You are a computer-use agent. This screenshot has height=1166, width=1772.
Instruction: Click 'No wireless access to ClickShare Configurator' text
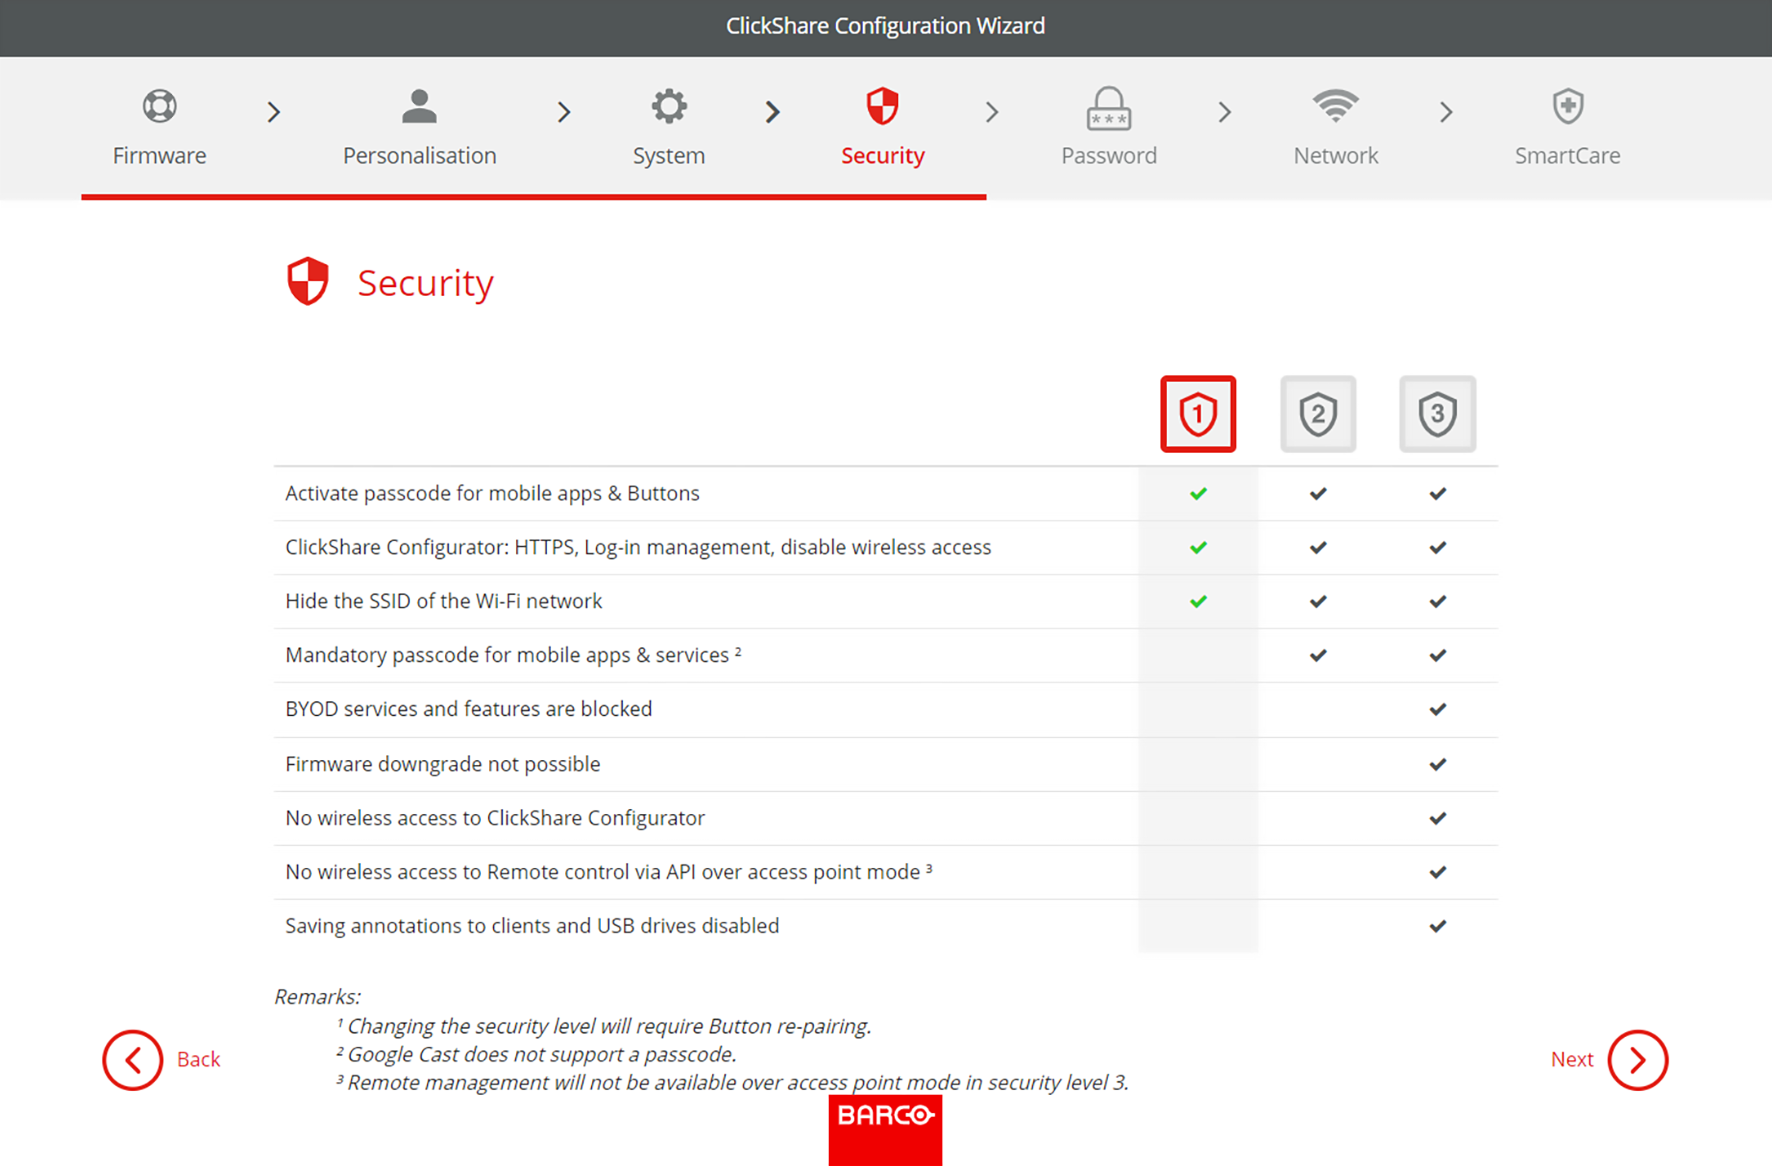click(495, 818)
